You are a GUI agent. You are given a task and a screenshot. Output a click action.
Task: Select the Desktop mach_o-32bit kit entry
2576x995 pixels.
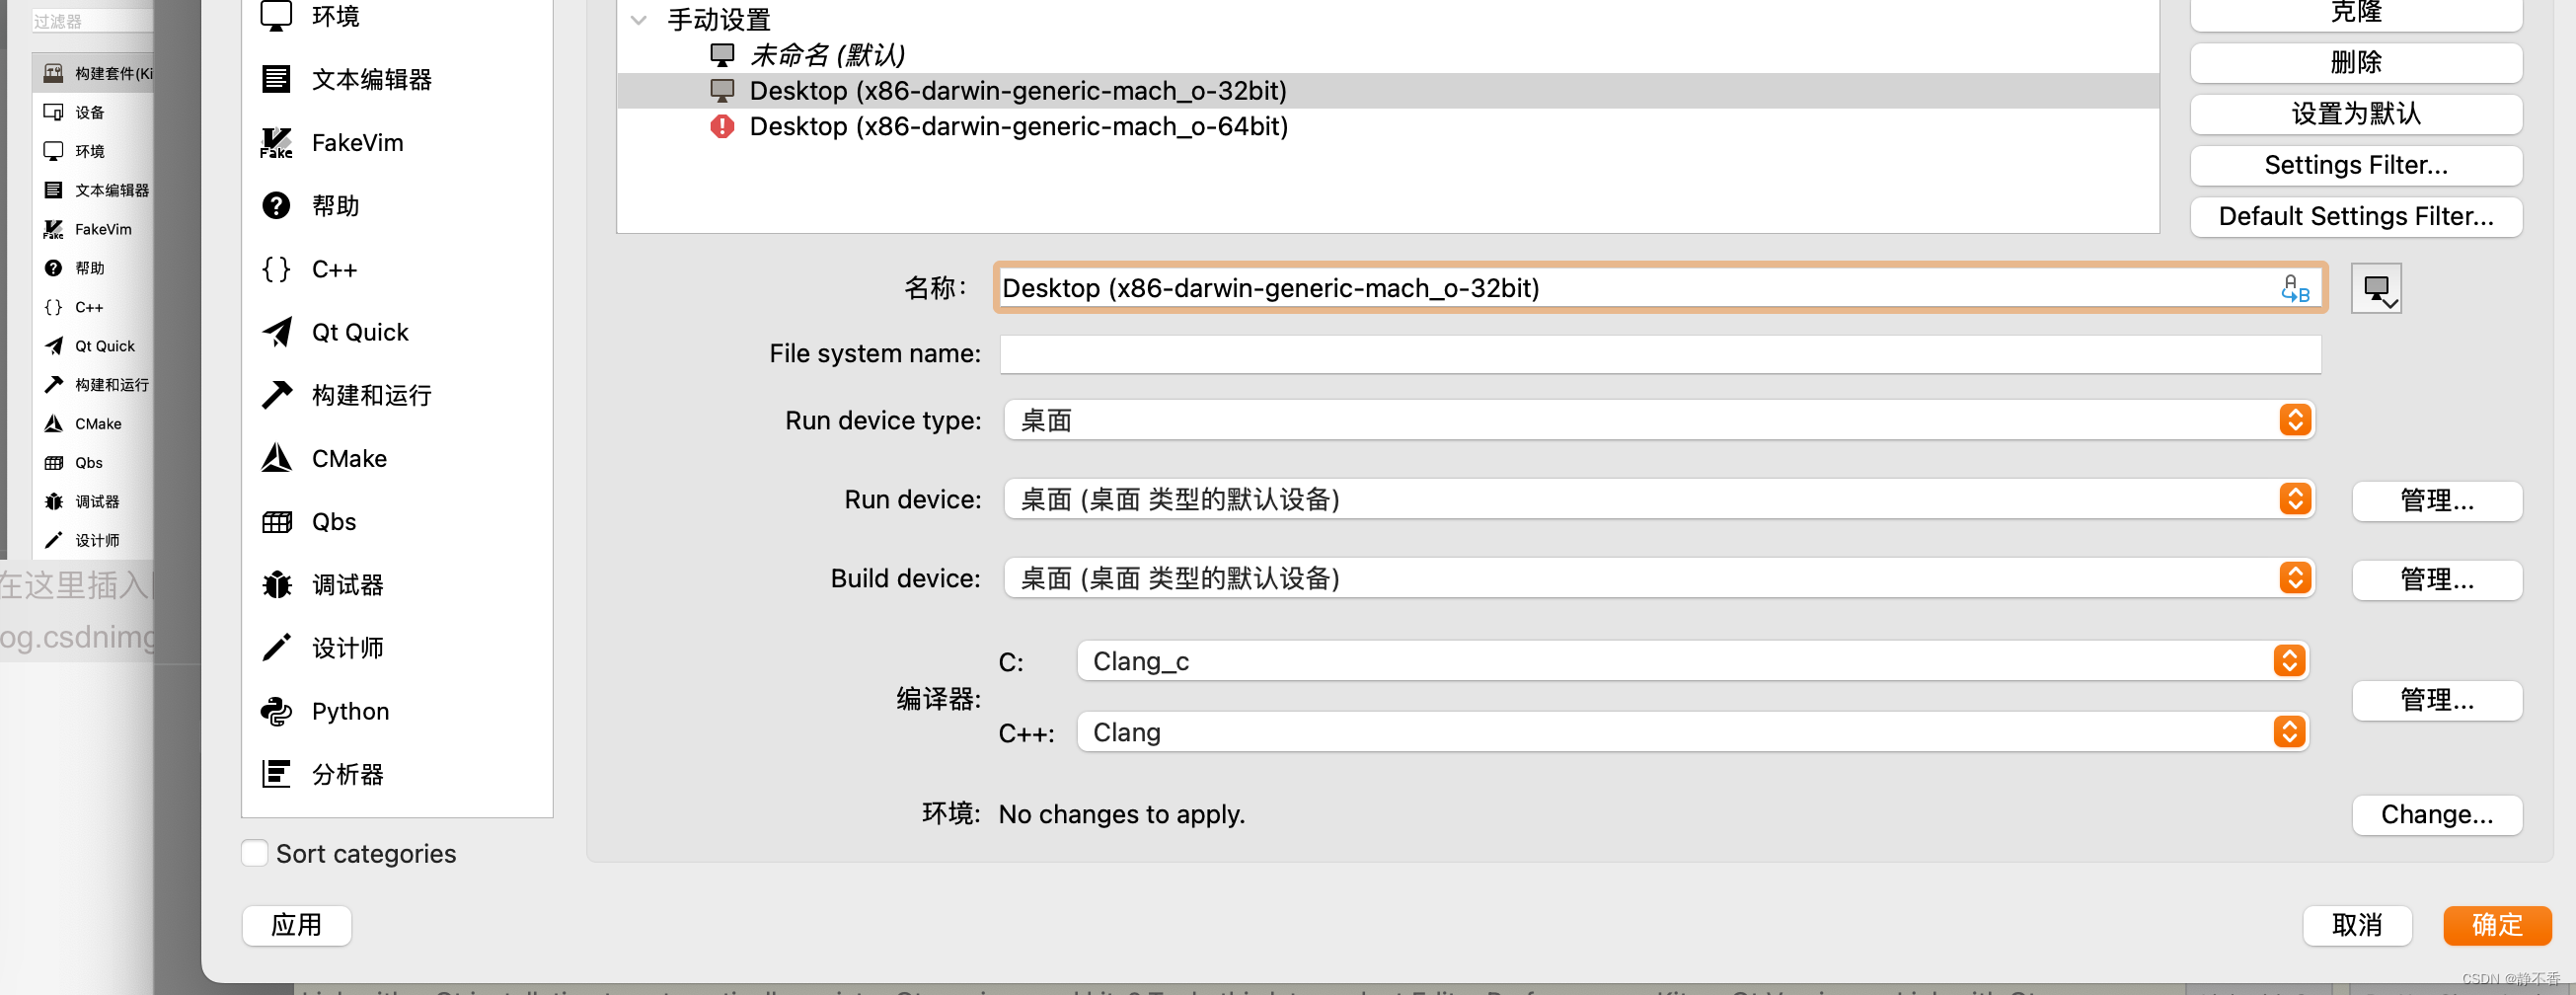pyautogui.click(x=1018, y=90)
